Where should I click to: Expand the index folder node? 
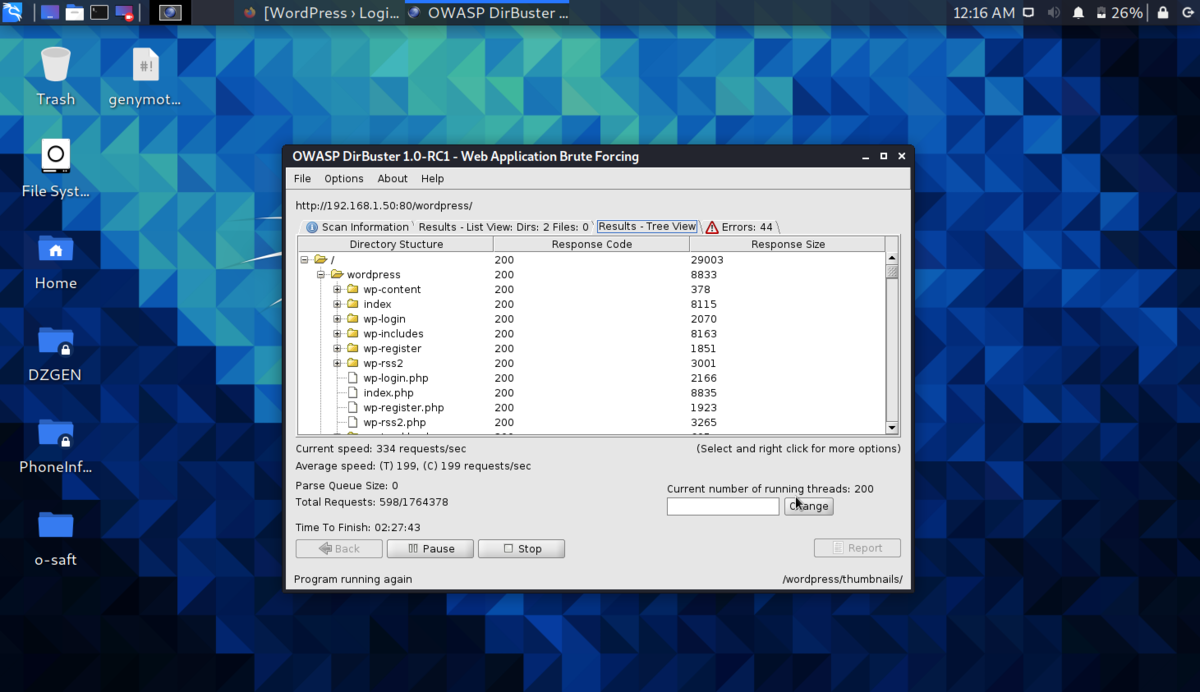(x=337, y=304)
